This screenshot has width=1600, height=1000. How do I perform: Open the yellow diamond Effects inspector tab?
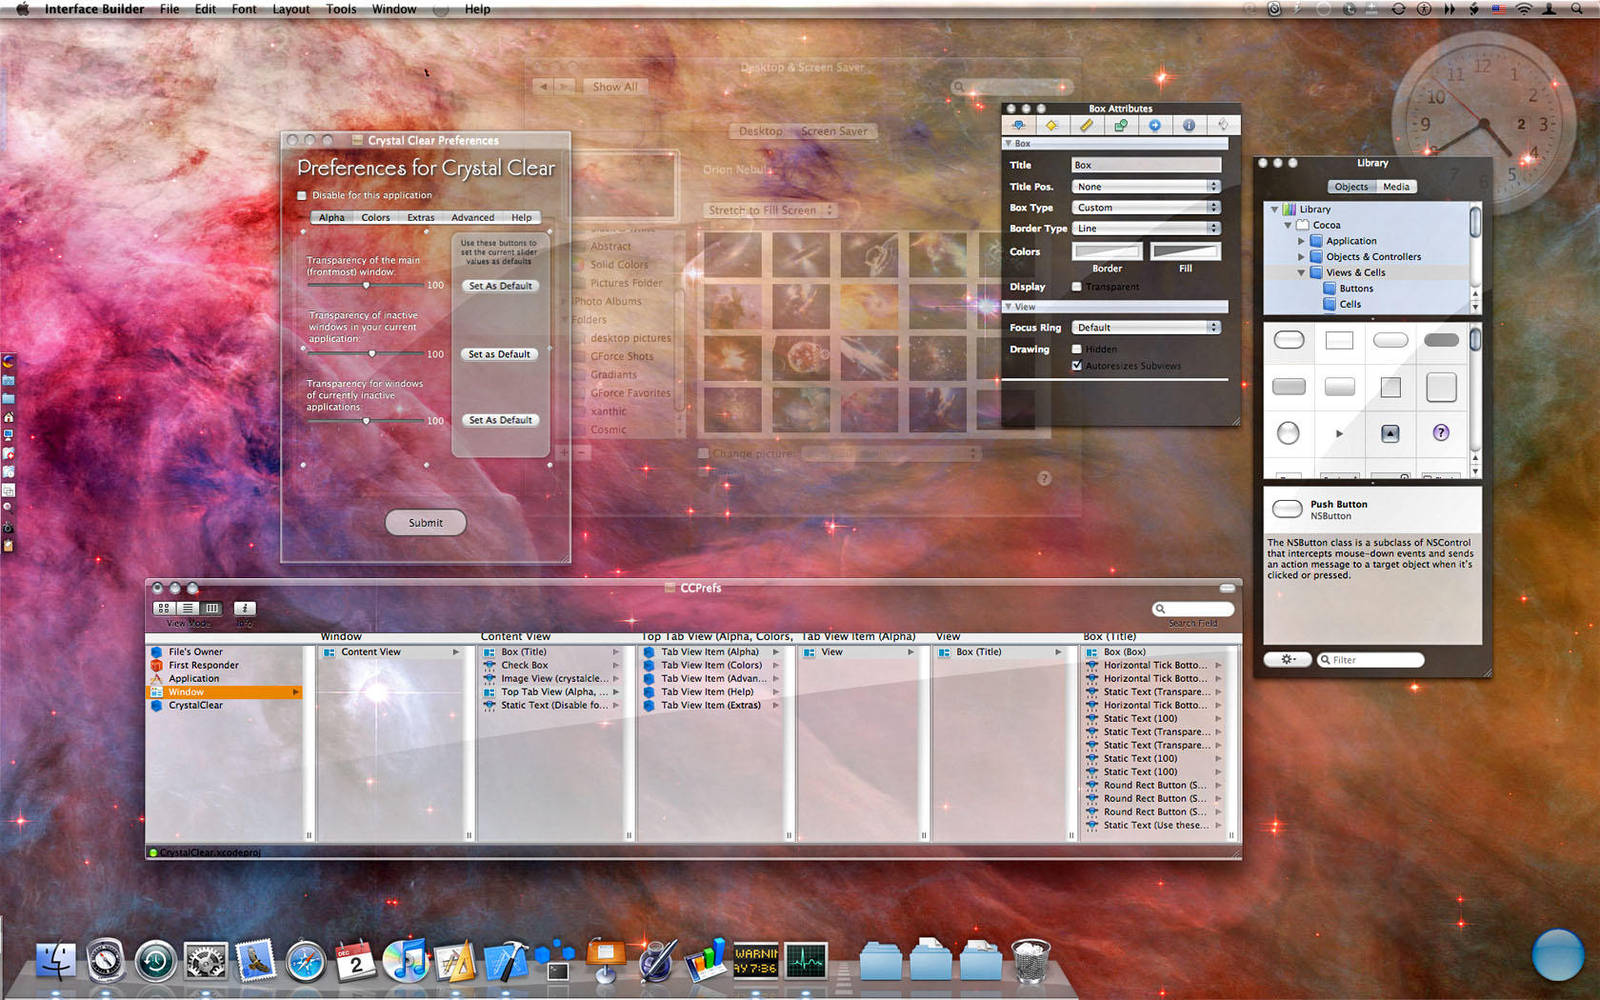[x=1051, y=125]
